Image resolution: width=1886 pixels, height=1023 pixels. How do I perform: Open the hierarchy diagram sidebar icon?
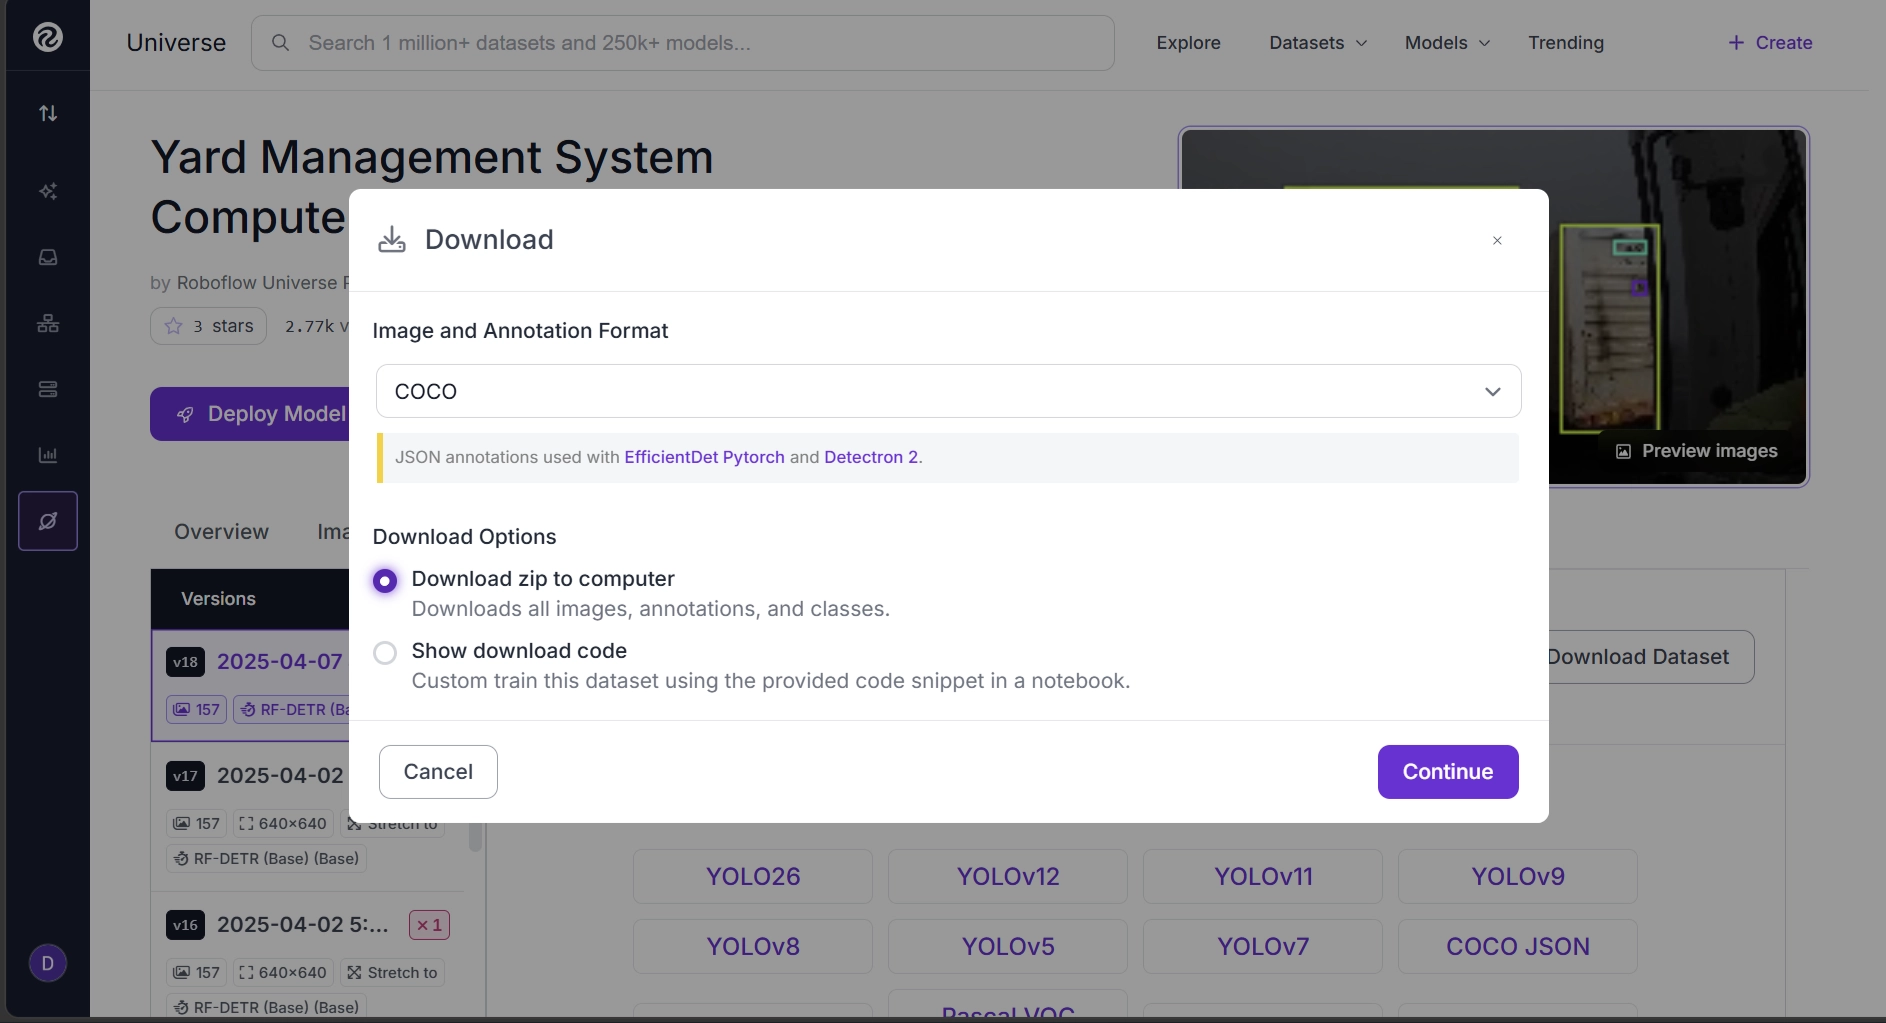tap(48, 323)
